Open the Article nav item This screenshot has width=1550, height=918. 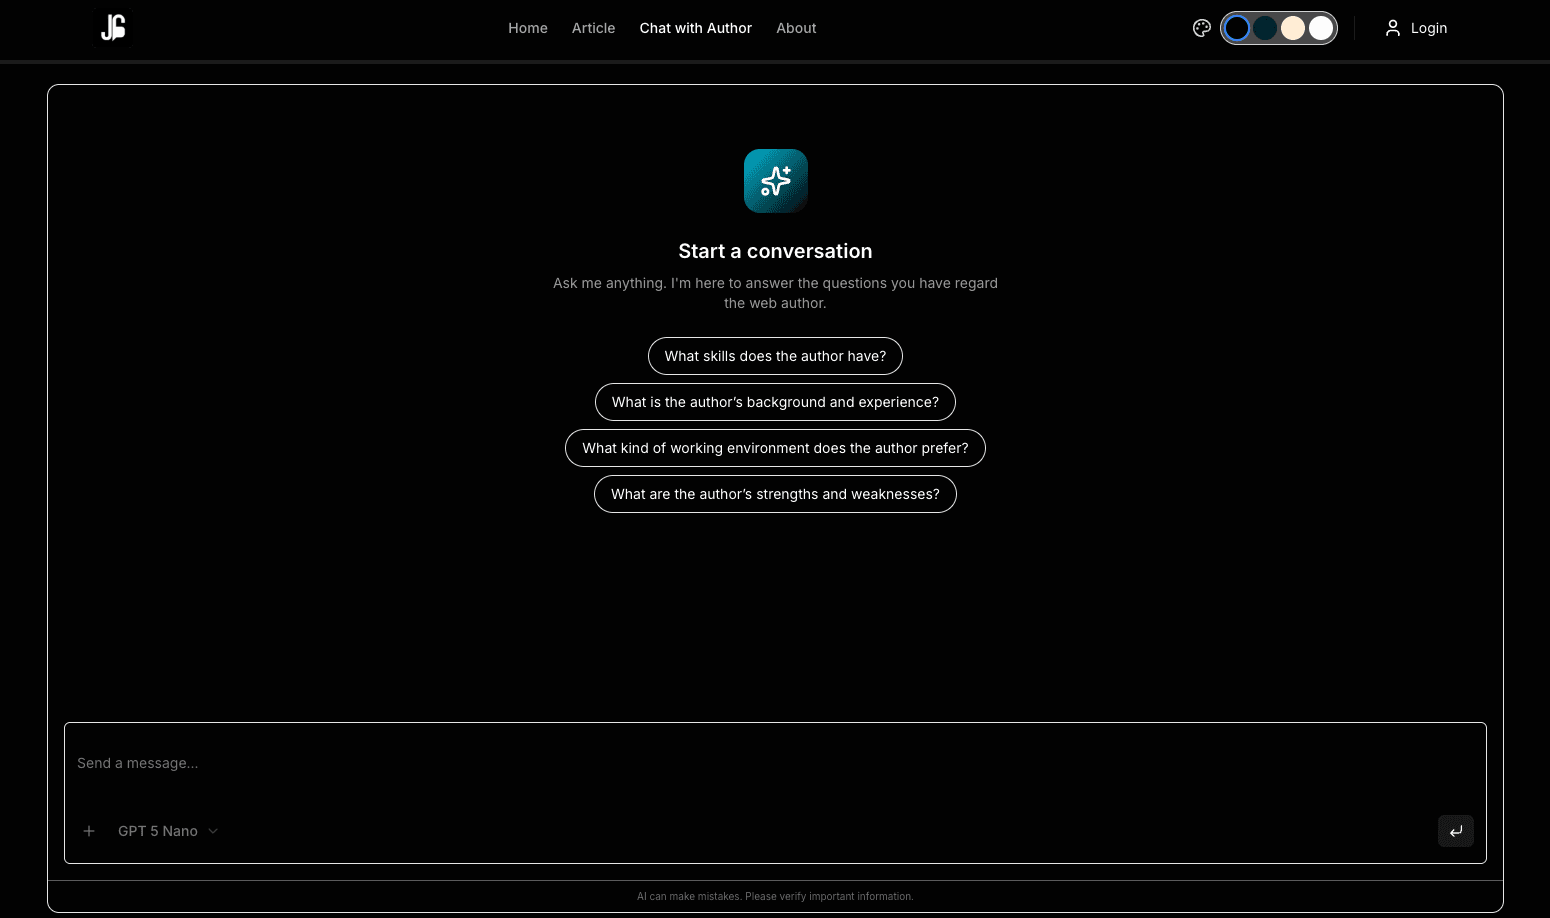[x=593, y=28]
